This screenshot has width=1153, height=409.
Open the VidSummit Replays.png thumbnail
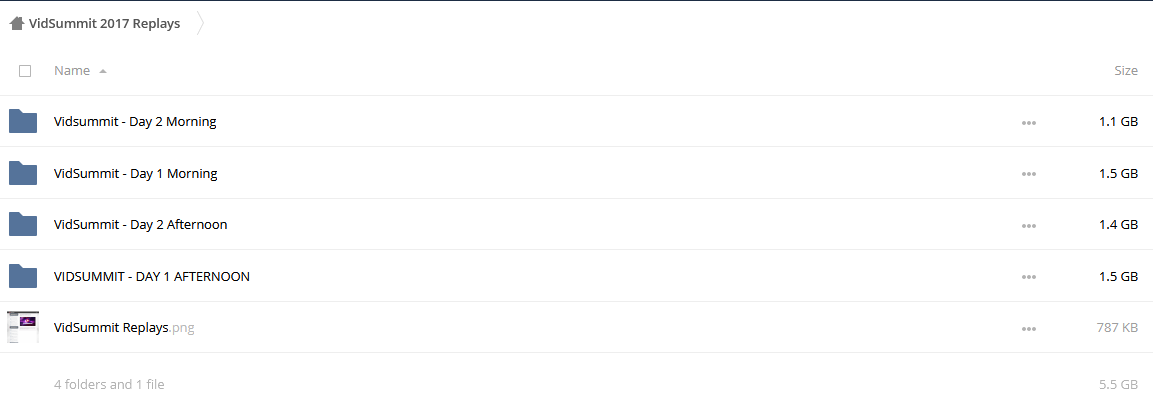23,327
